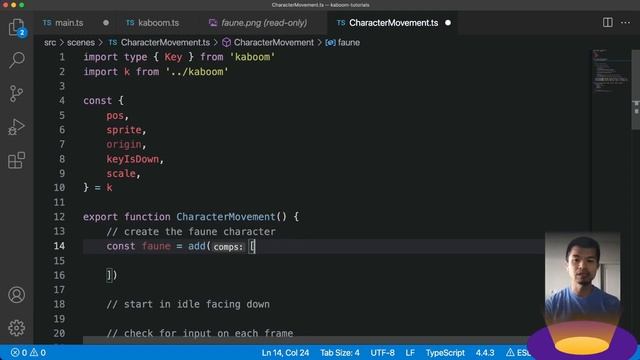The image size is (640, 360).
Task: Open the Search view icon
Action: (x=17, y=60)
